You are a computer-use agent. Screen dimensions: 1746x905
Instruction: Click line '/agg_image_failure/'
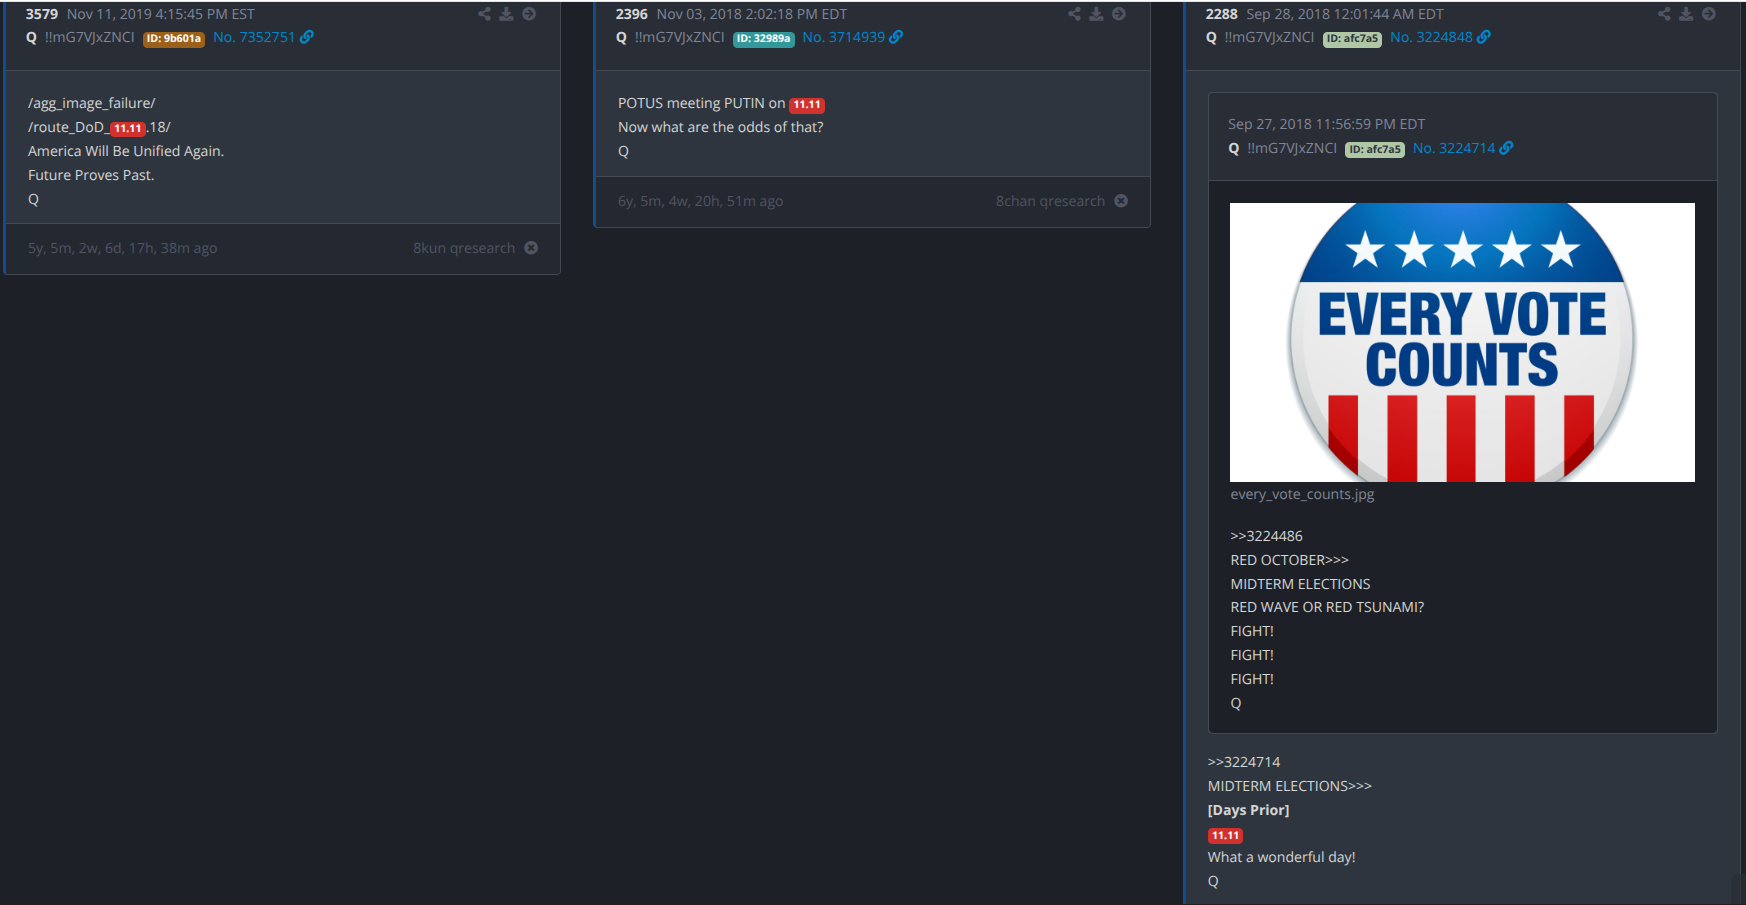coord(92,103)
